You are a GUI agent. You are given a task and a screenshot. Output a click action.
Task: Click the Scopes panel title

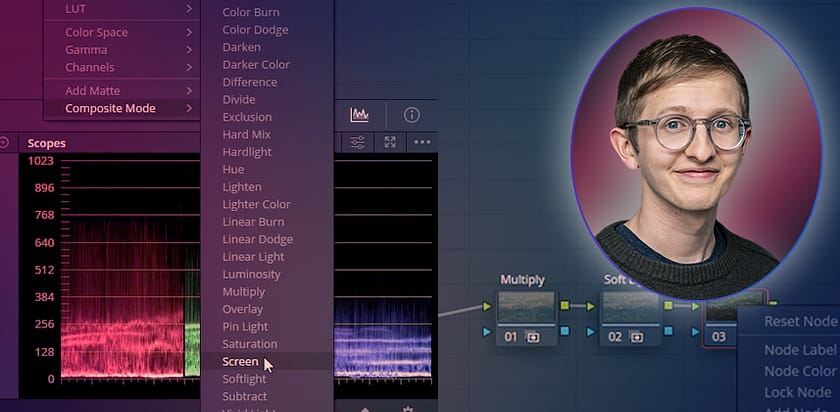tap(47, 143)
